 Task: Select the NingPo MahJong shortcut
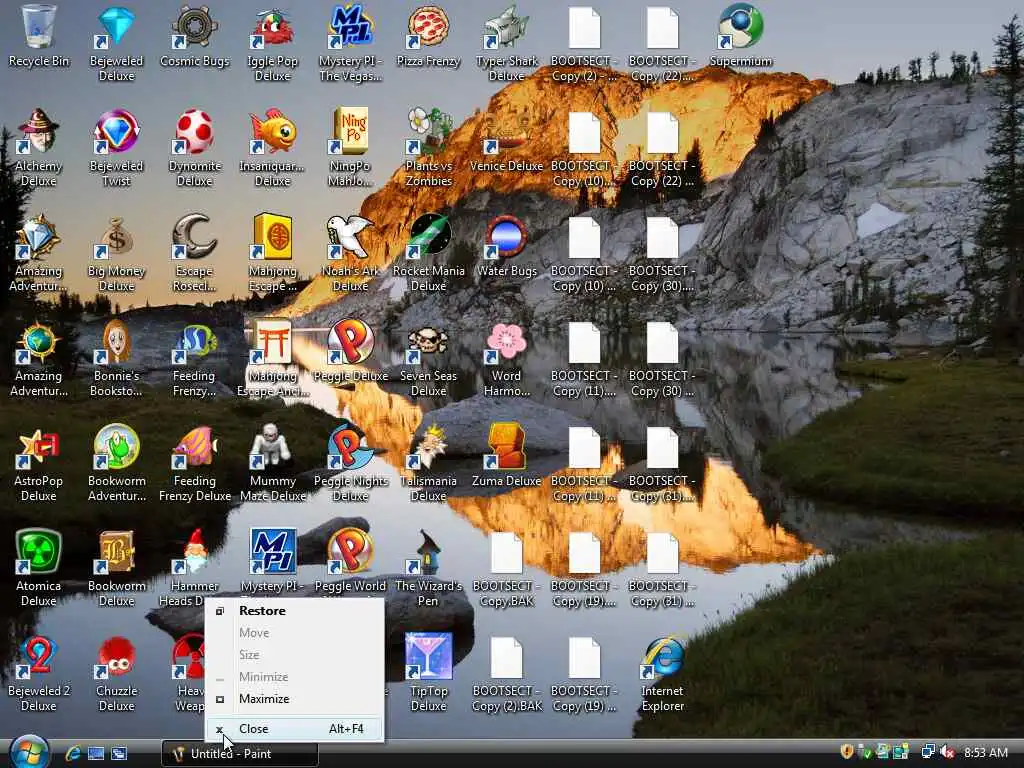click(x=350, y=148)
